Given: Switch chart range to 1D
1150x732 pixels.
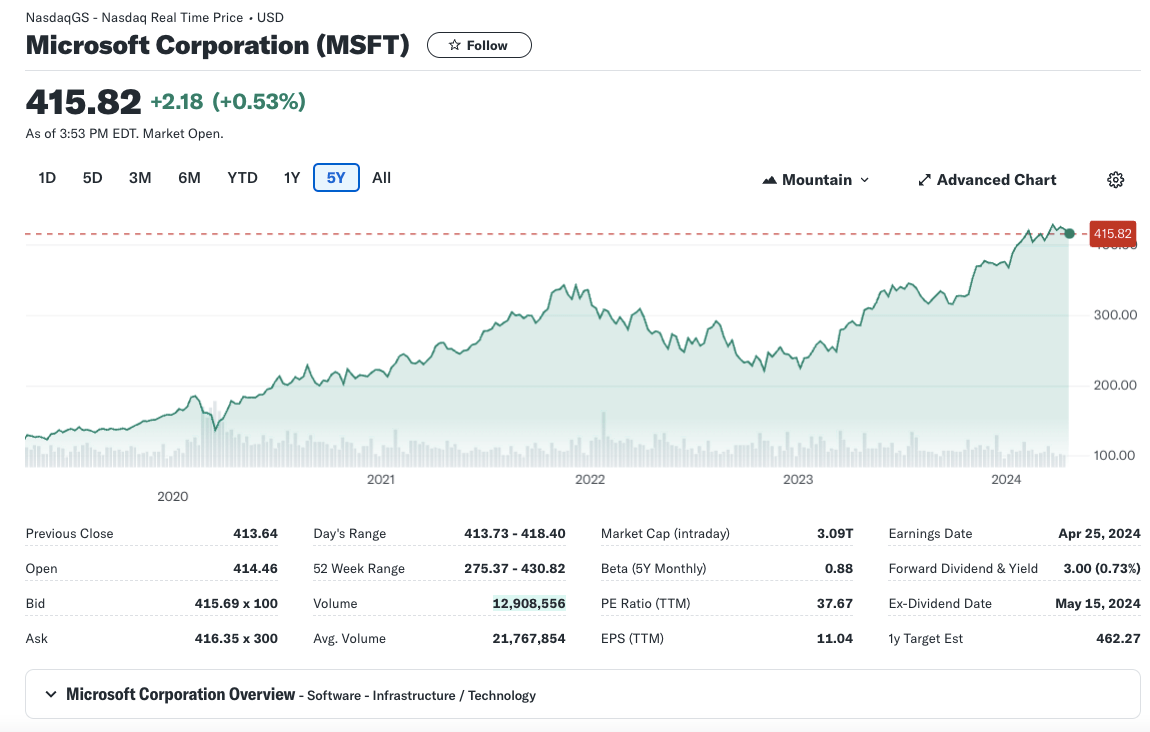Looking at the screenshot, I should (47, 177).
